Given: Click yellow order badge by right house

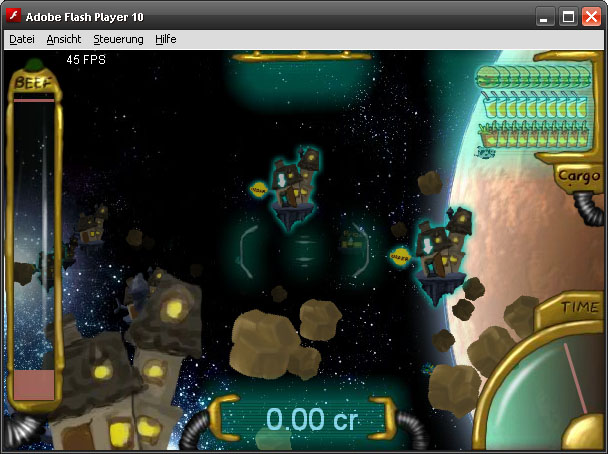Looking at the screenshot, I should coord(400,257).
